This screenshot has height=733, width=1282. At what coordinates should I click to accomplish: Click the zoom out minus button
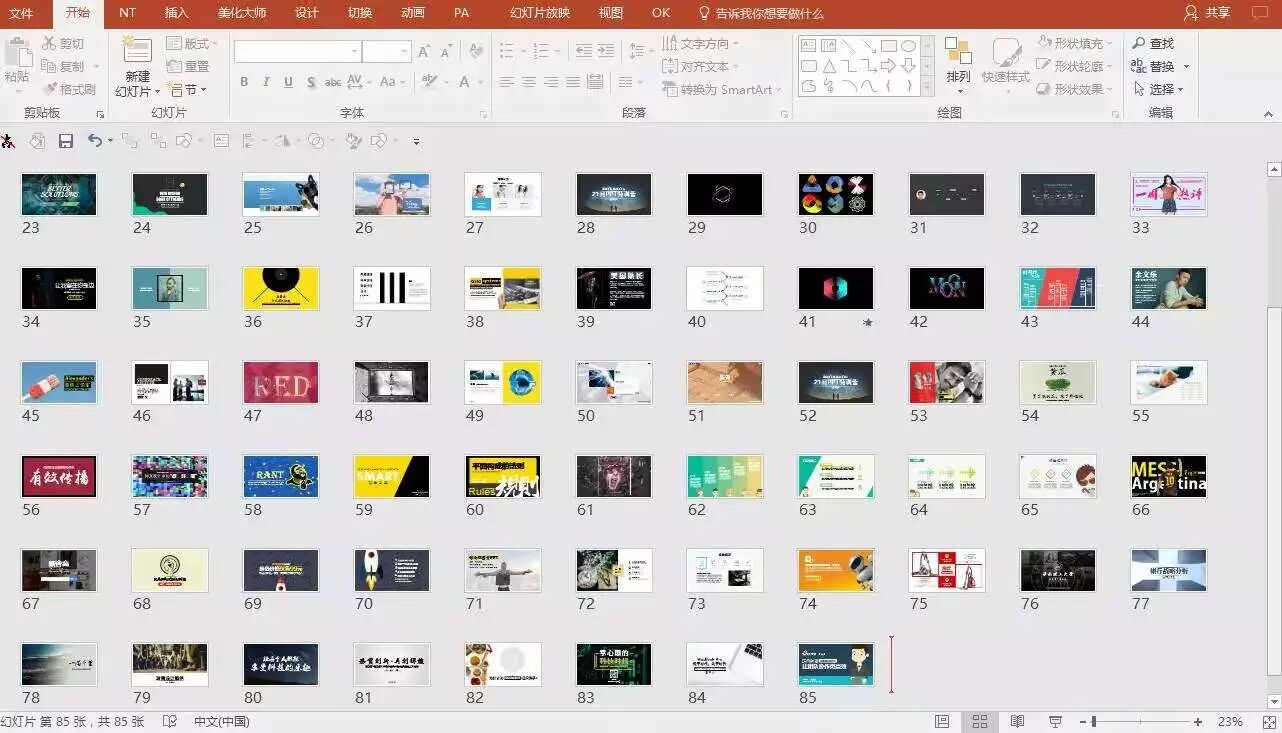(x=1083, y=721)
